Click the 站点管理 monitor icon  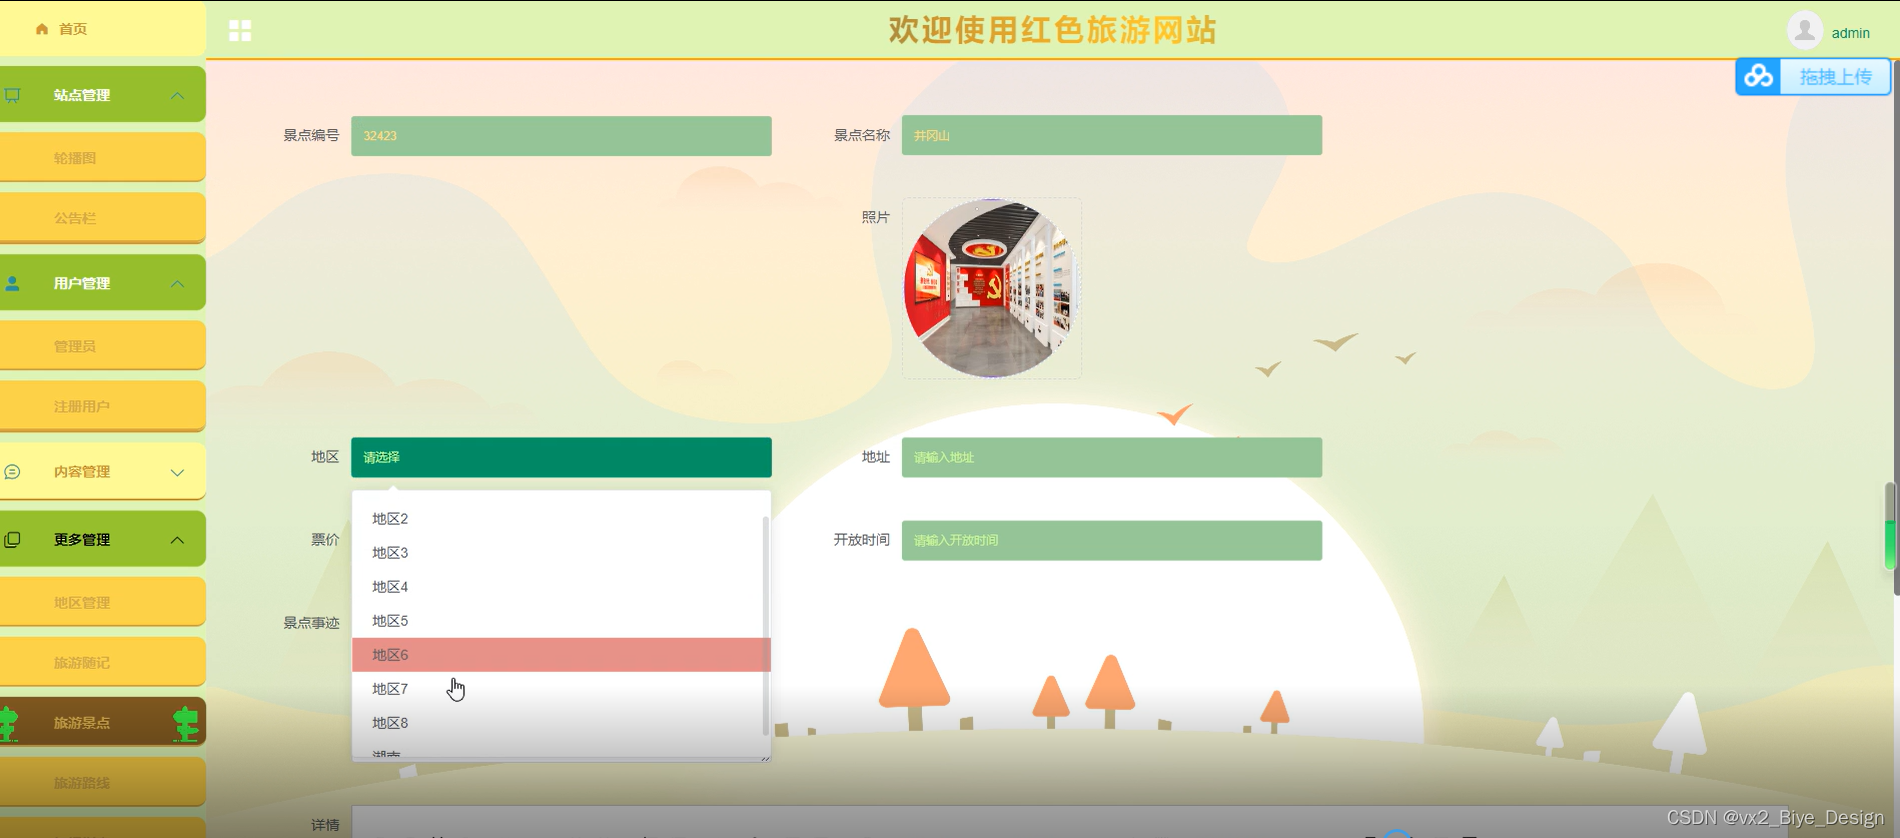click(12, 95)
